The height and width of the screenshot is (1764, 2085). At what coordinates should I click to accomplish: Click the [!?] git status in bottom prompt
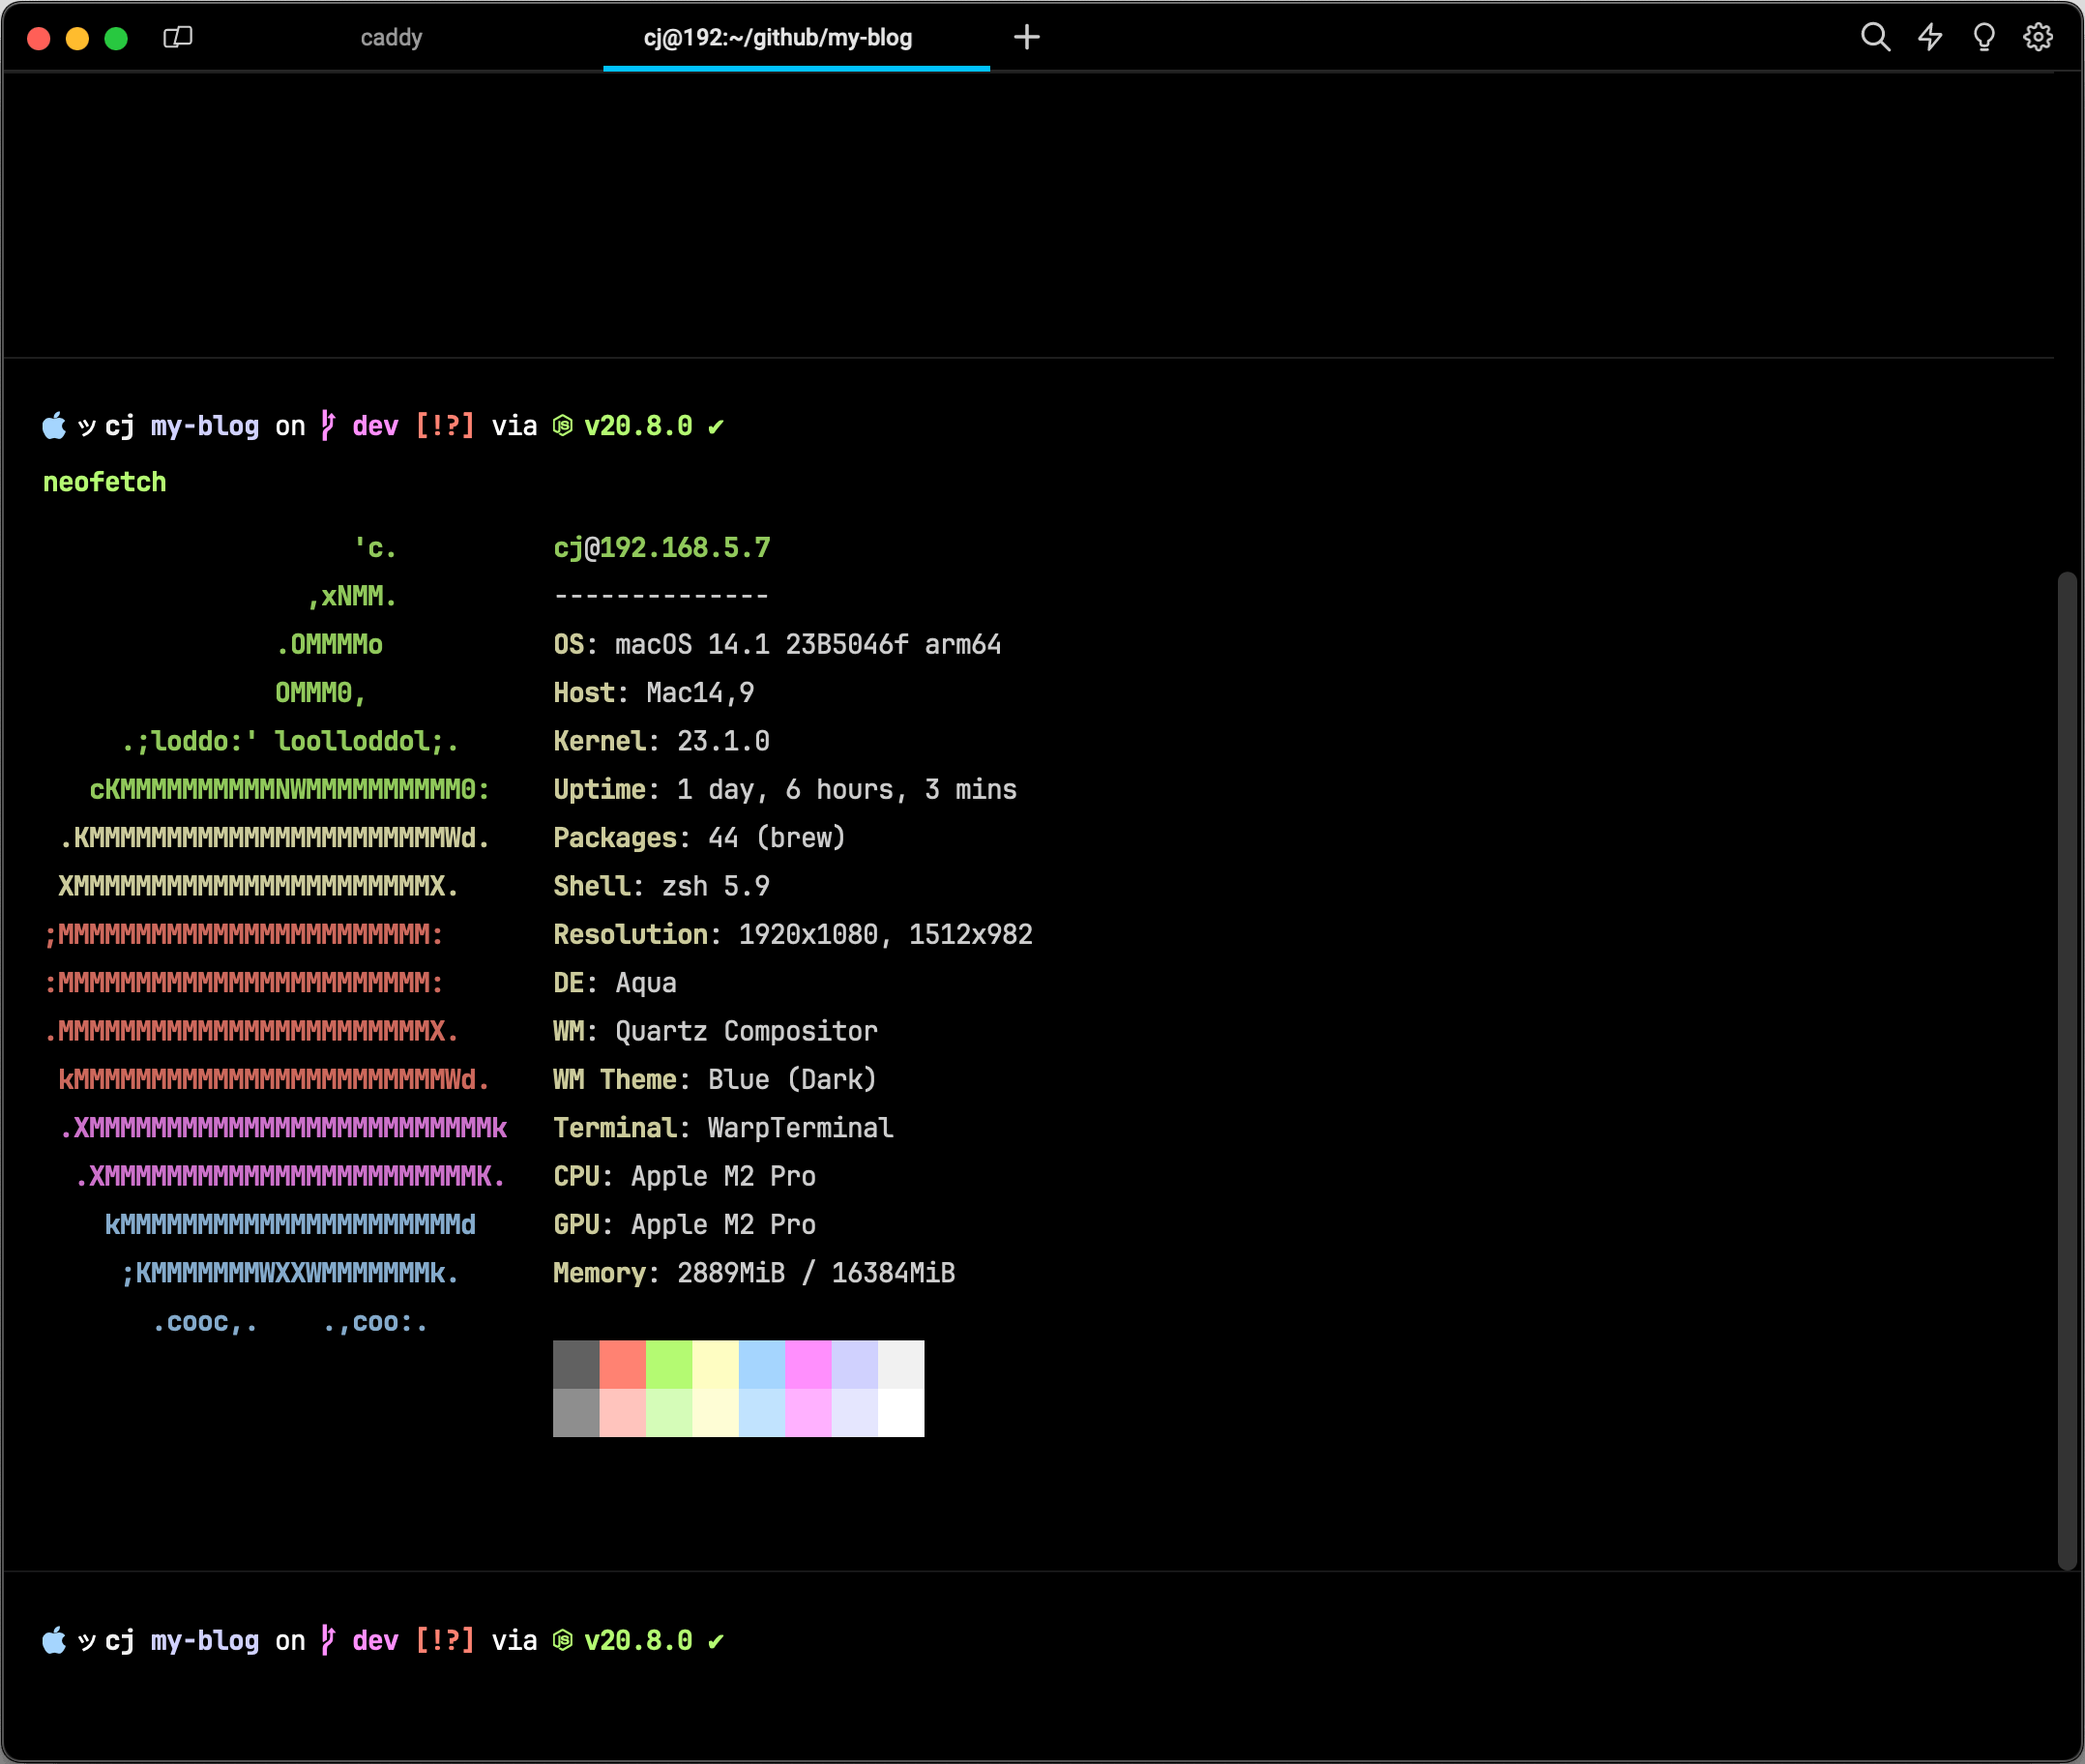pos(445,1641)
